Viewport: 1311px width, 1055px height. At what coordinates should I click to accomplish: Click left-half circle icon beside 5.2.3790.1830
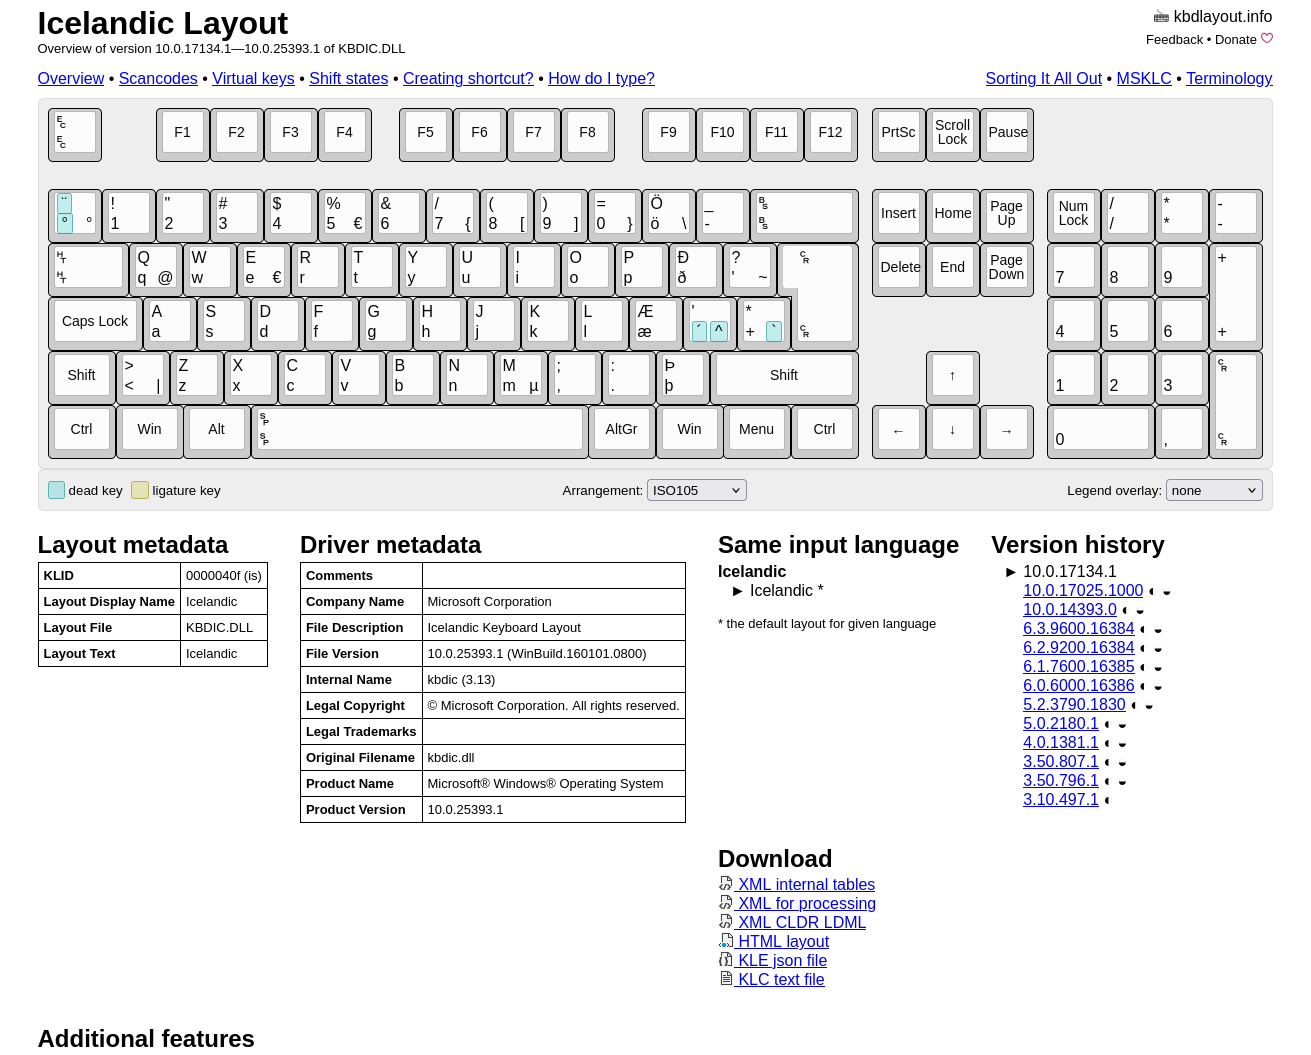click(1135, 706)
